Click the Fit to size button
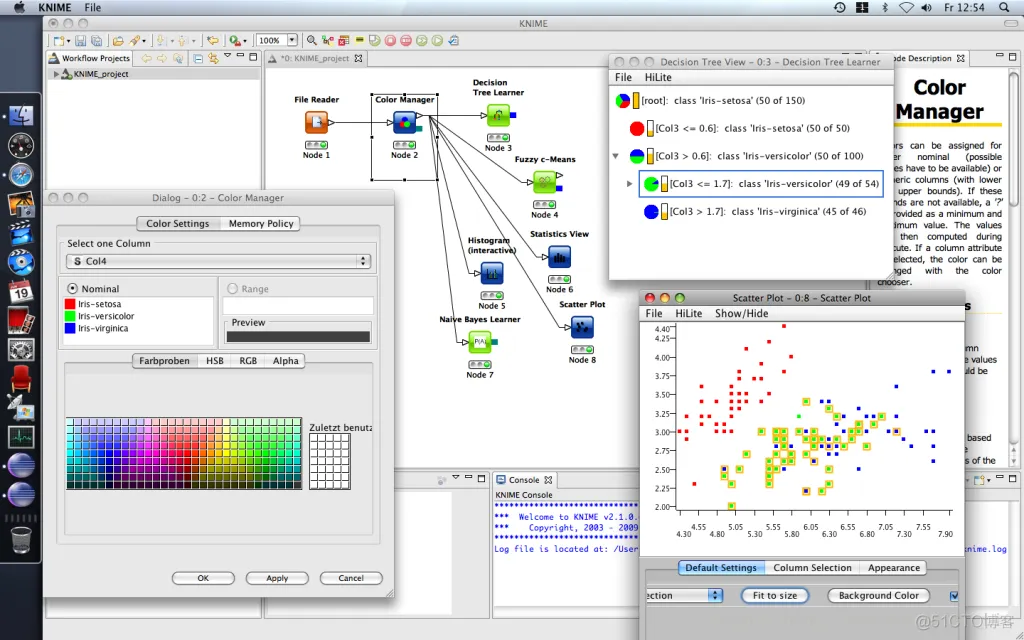The image size is (1024, 640). (x=775, y=596)
